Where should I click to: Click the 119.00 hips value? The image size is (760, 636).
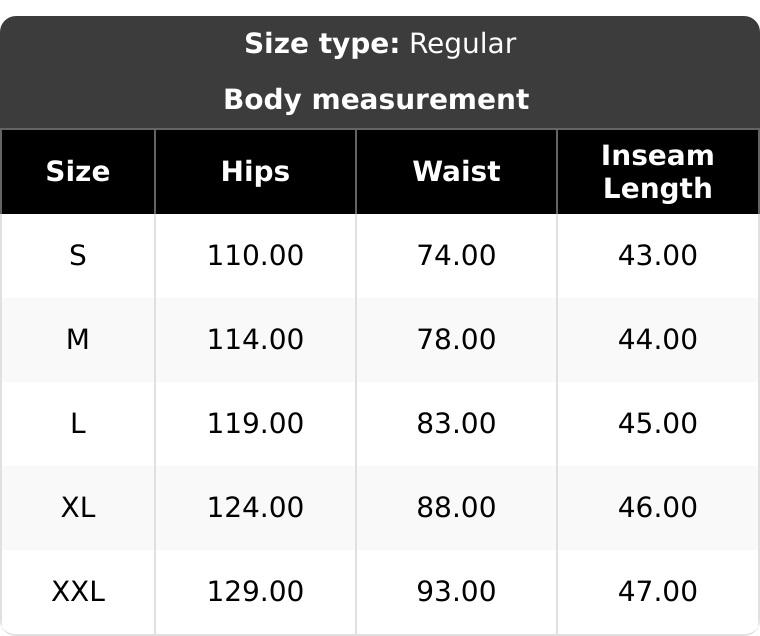255,423
